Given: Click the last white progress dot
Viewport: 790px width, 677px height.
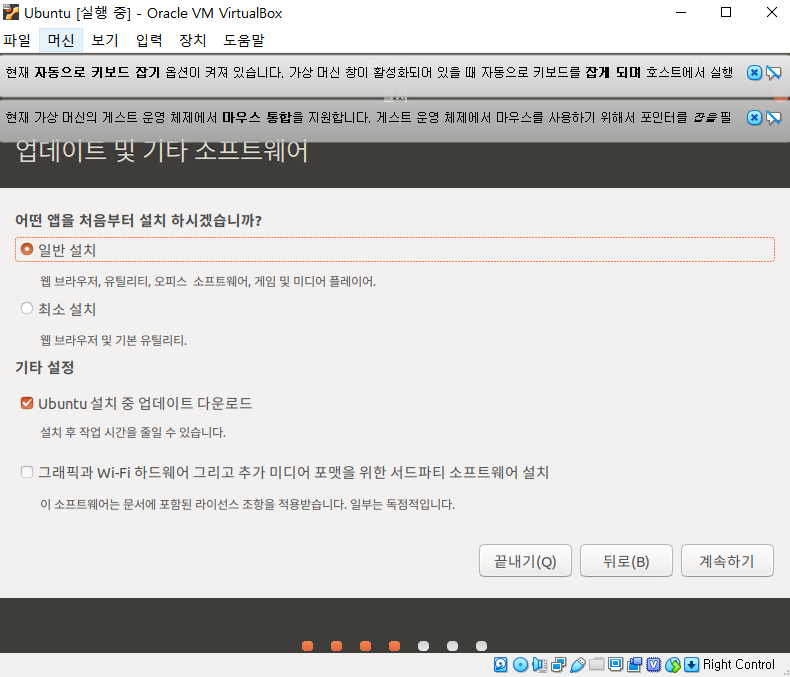Looking at the screenshot, I should pyautogui.click(x=482, y=646).
